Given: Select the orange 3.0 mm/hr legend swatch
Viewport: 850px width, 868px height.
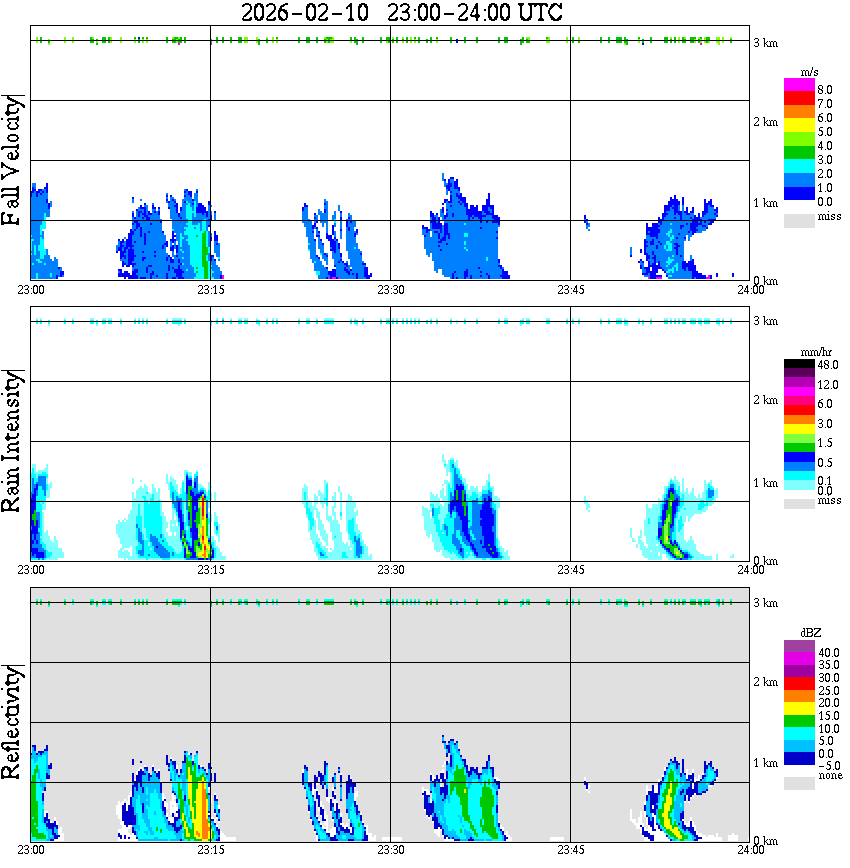Looking at the screenshot, I should pos(799,419).
